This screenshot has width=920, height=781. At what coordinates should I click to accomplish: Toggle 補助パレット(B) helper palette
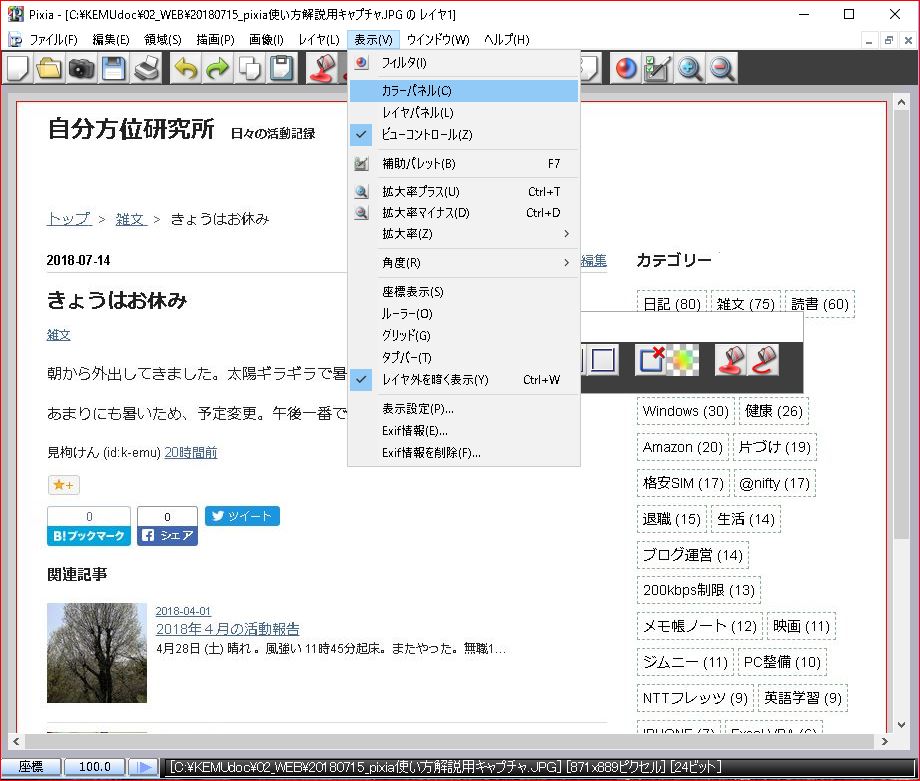[464, 164]
